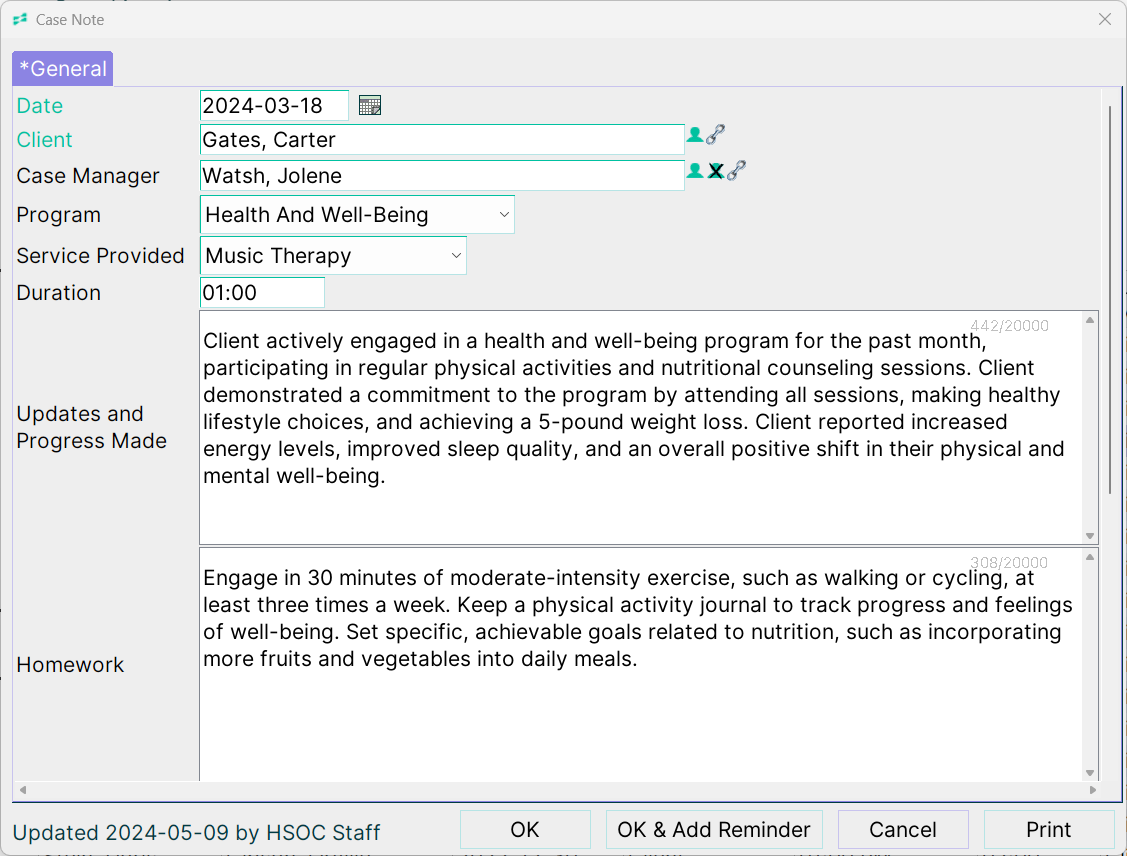Click the chain link icon beside Case Manager

click(x=737, y=171)
